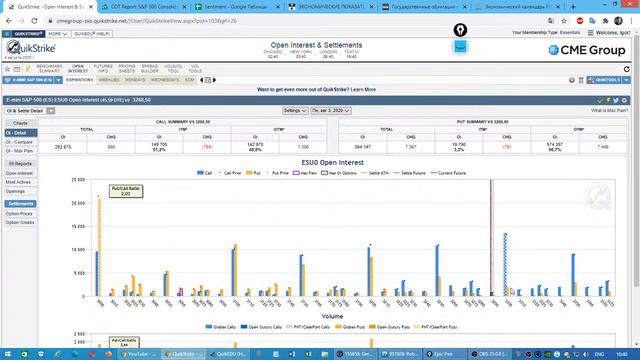Open the OBS Studio taskbar button
Image resolution: width=640 pixels, height=360 pixels.
pyautogui.click(x=489, y=354)
